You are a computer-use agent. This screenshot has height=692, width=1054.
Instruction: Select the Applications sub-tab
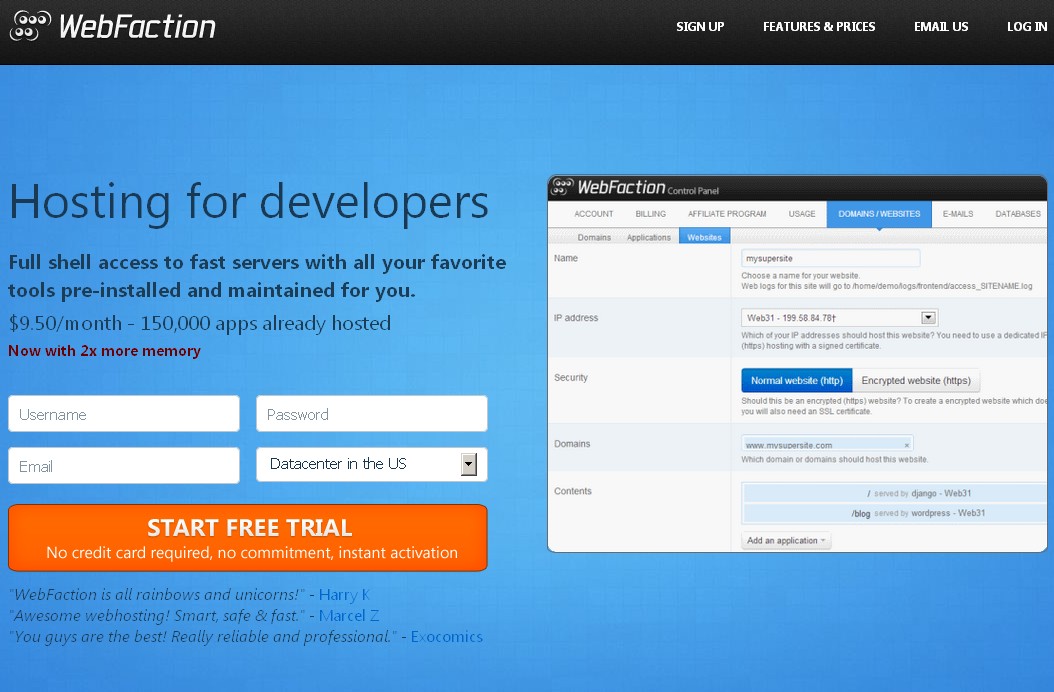[x=649, y=237]
